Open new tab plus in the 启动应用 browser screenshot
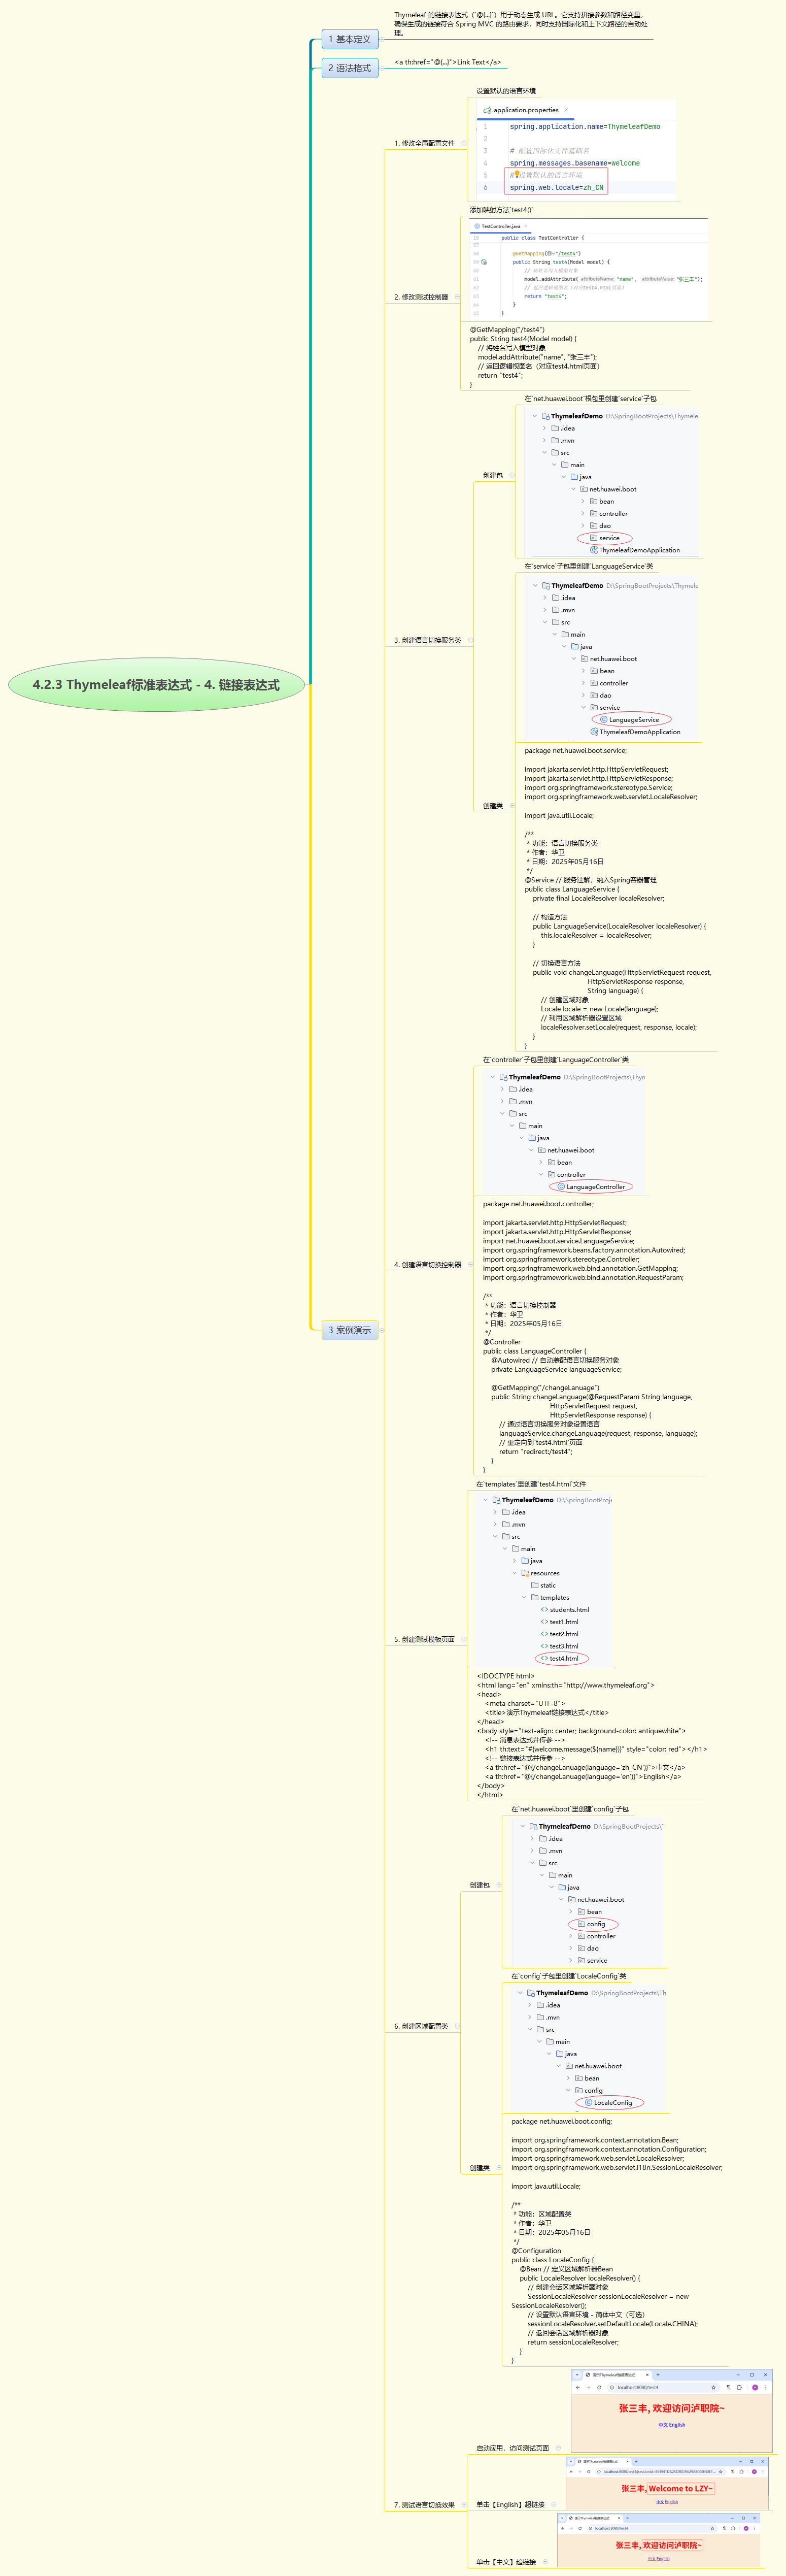786x2576 pixels. [x=658, y=2375]
